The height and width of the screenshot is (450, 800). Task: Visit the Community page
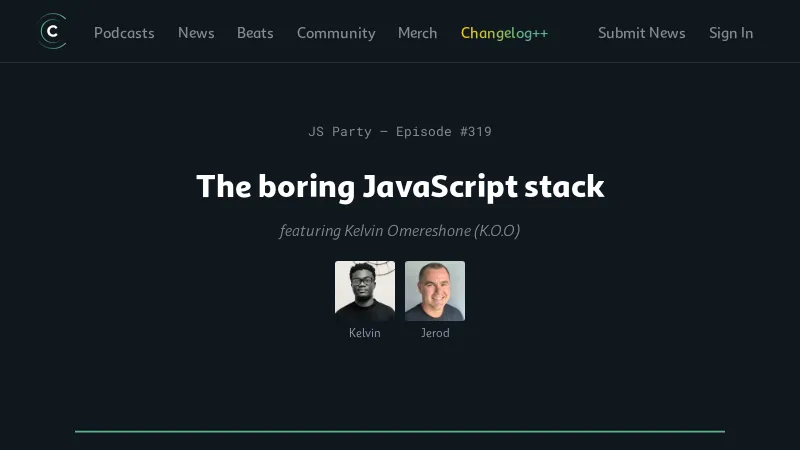(x=336, y=33)
